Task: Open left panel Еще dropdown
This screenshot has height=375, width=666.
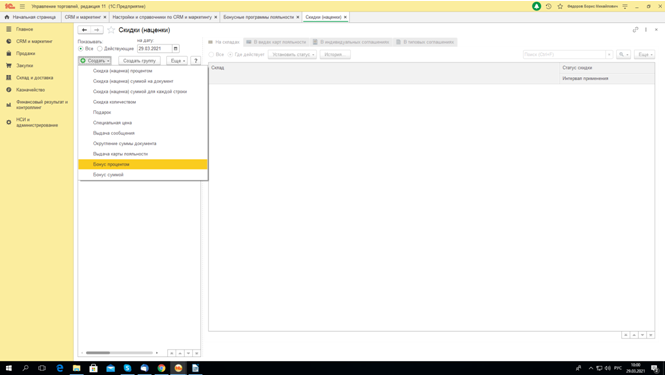Action: [x=177, y=61]
